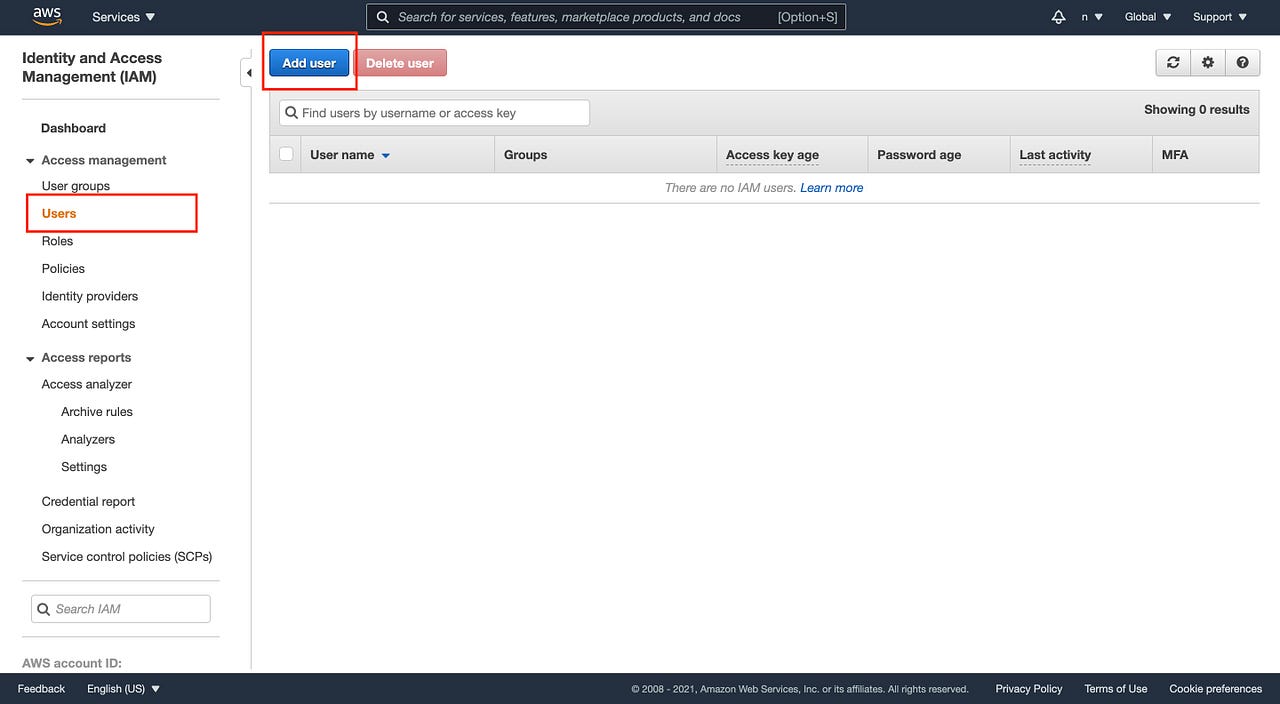
Task: Open the AWS logo home link
Action: (47, 16)
